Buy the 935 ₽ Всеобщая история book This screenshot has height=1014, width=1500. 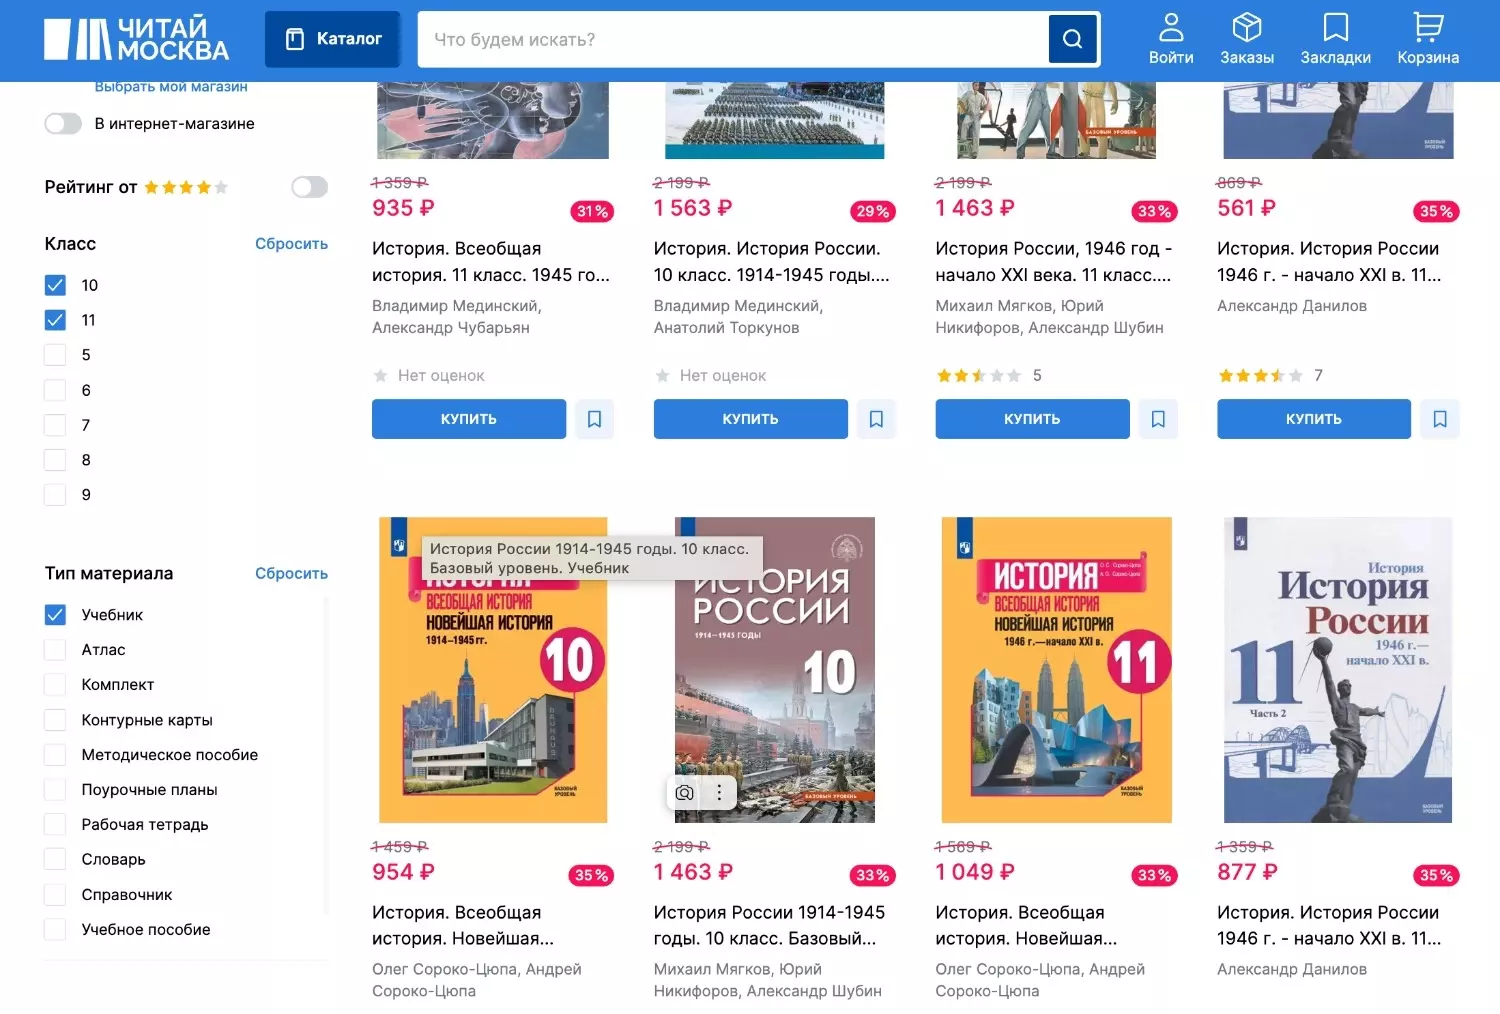[x=469, y=419]
